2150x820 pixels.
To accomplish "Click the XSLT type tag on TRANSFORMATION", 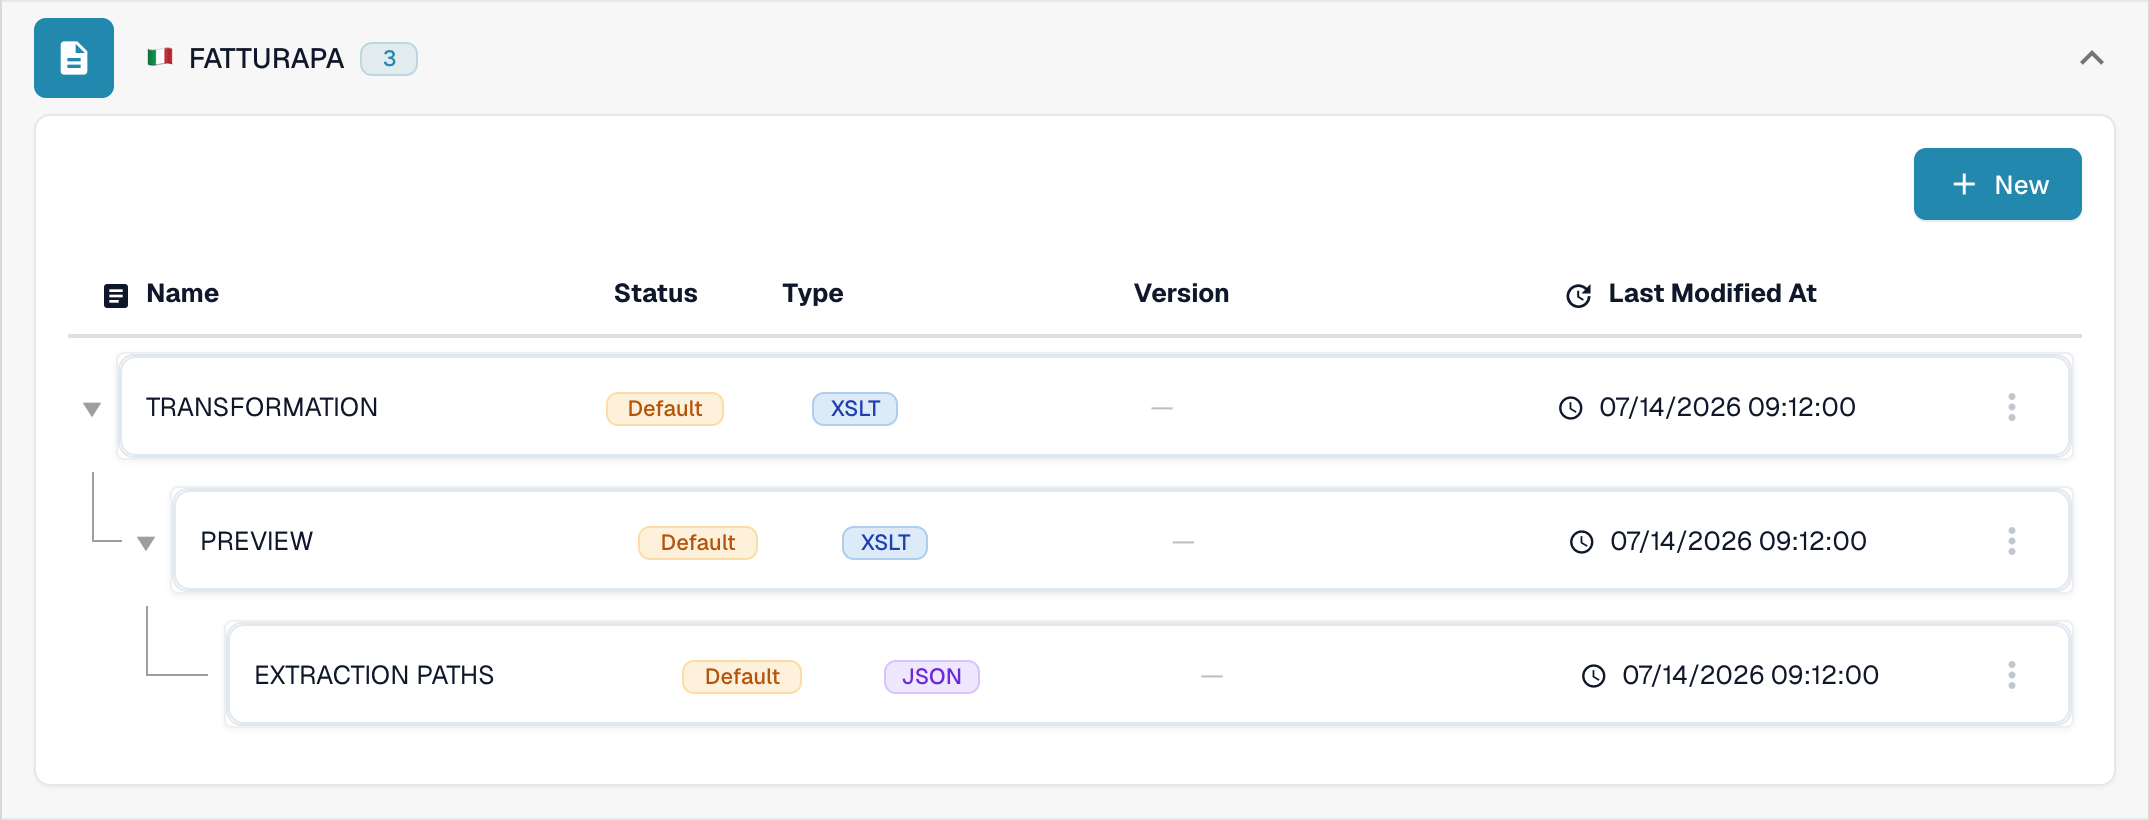I will [855, 409].
